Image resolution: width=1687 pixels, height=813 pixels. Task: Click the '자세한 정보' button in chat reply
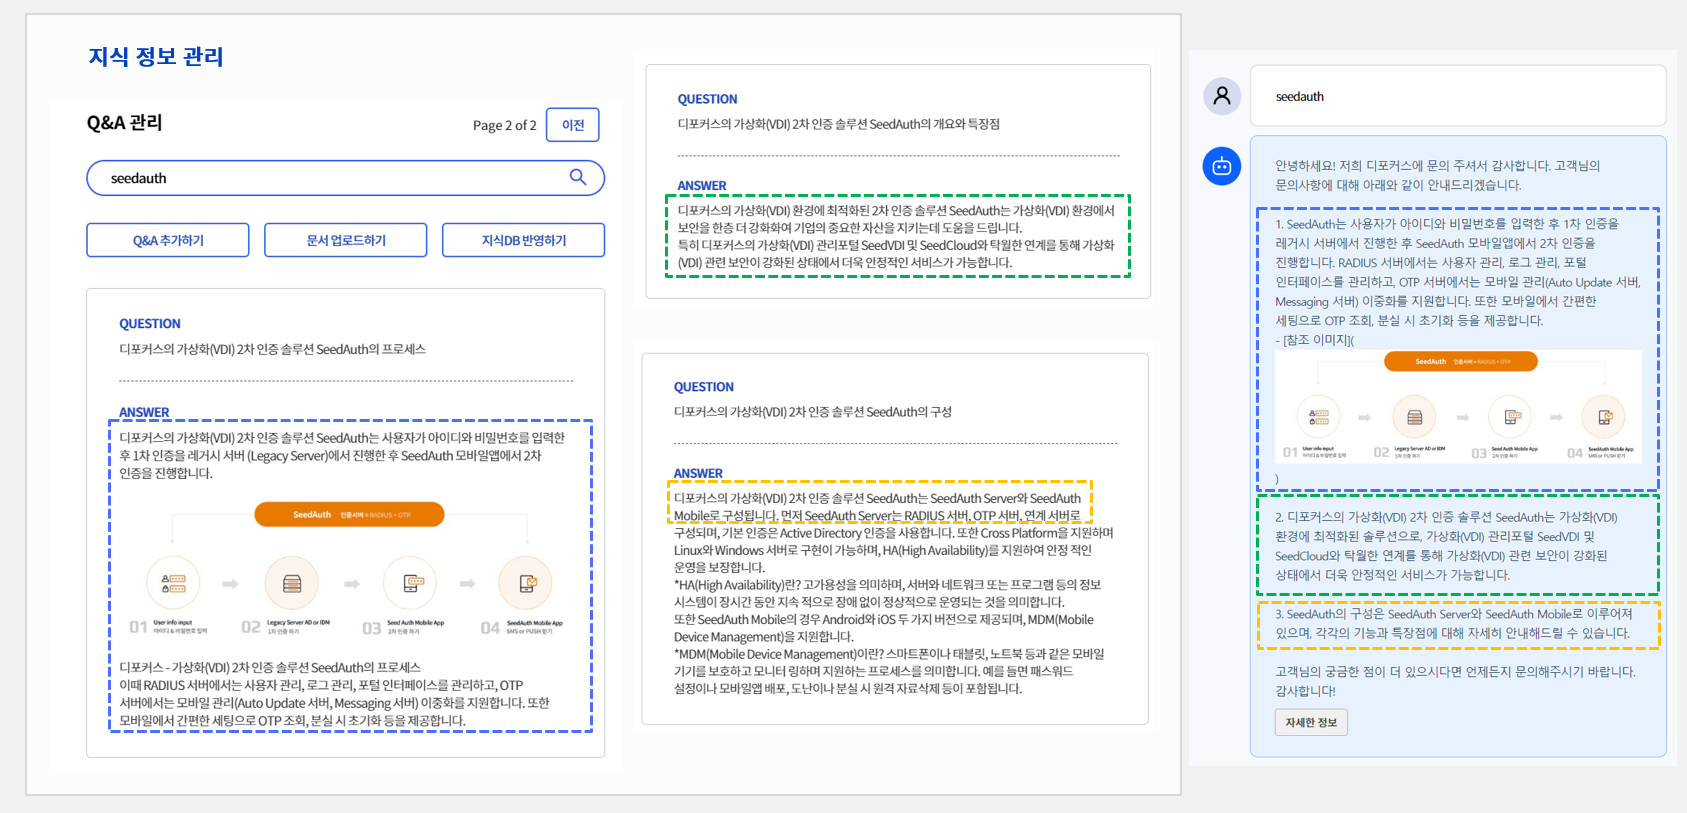point(1311,722)
